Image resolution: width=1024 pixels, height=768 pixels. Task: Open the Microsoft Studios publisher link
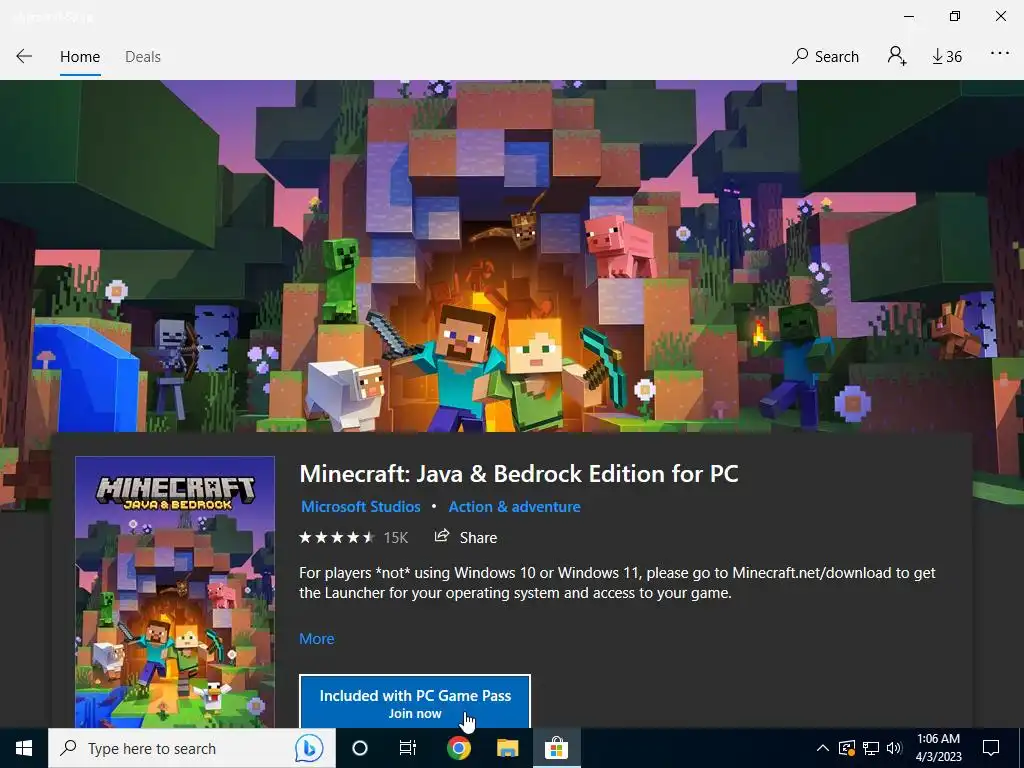(360, 507)
